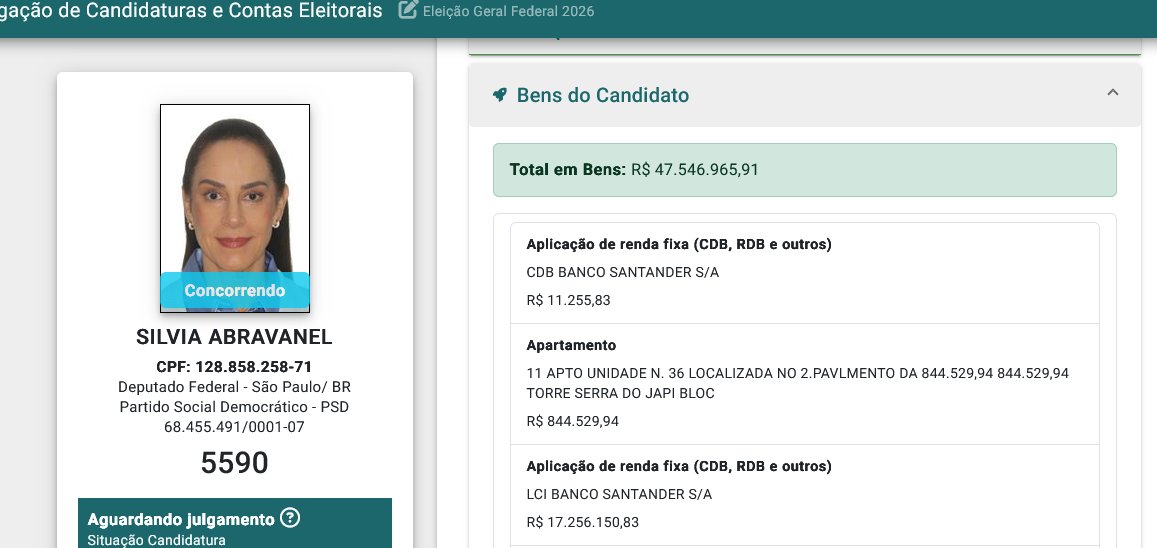
Task: Select the LCI Banco Santander asset entry
Action: [x=804, y=495]
